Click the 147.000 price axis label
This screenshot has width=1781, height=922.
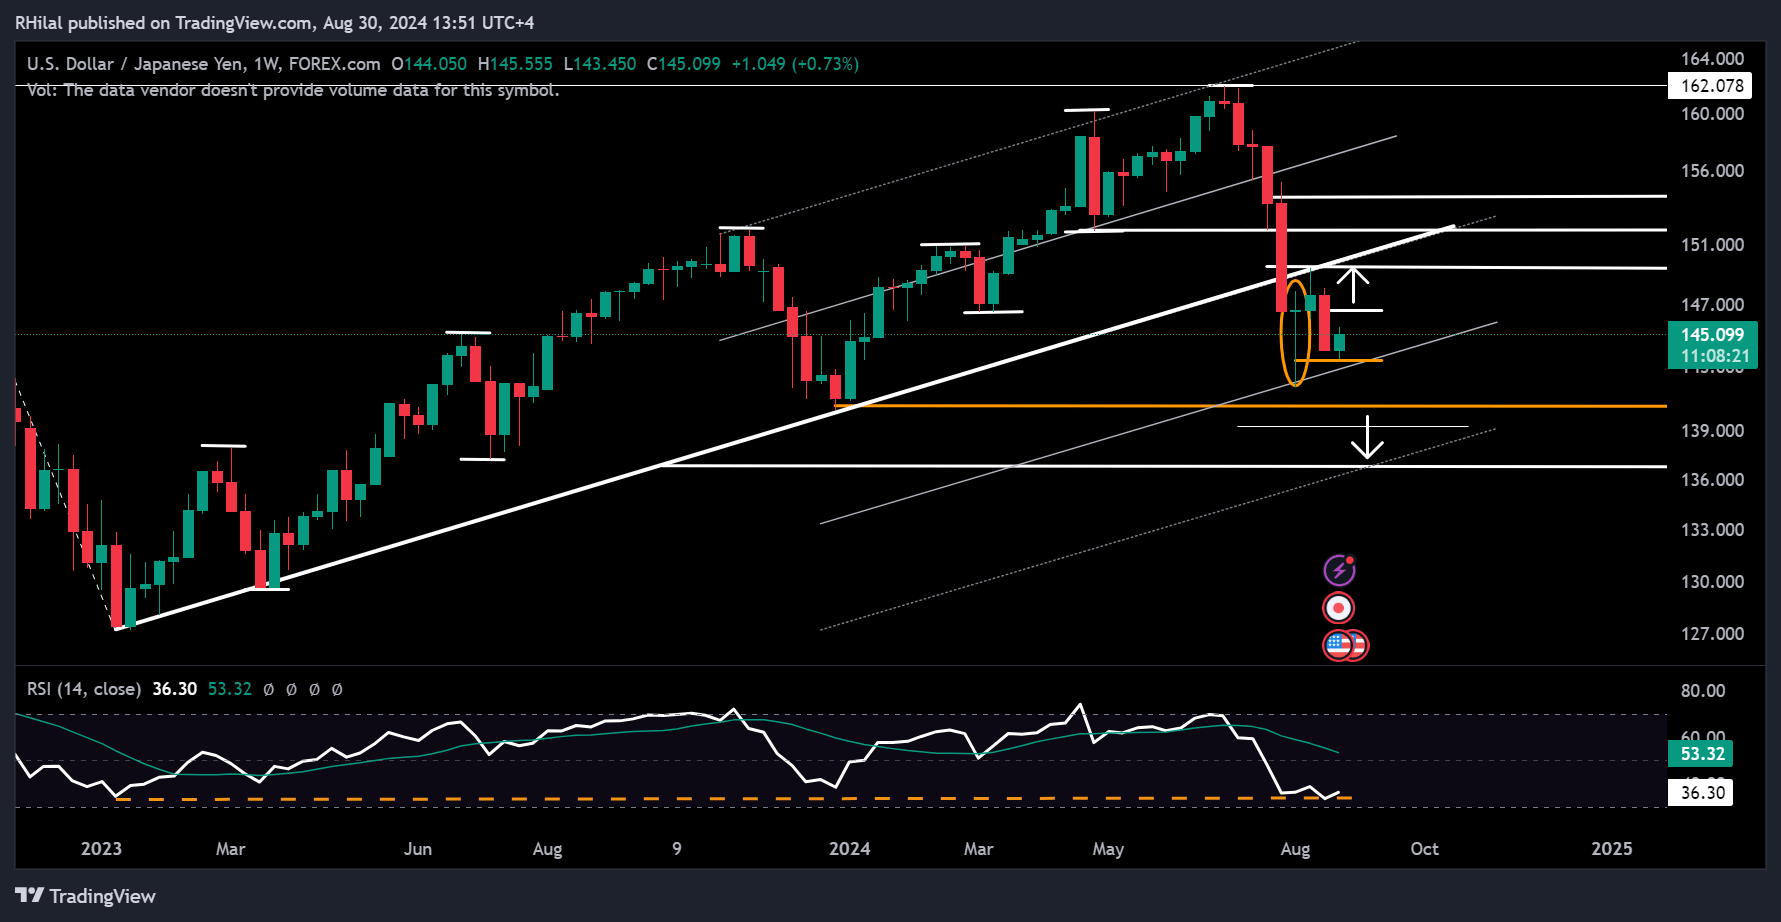coord(1712,305)
